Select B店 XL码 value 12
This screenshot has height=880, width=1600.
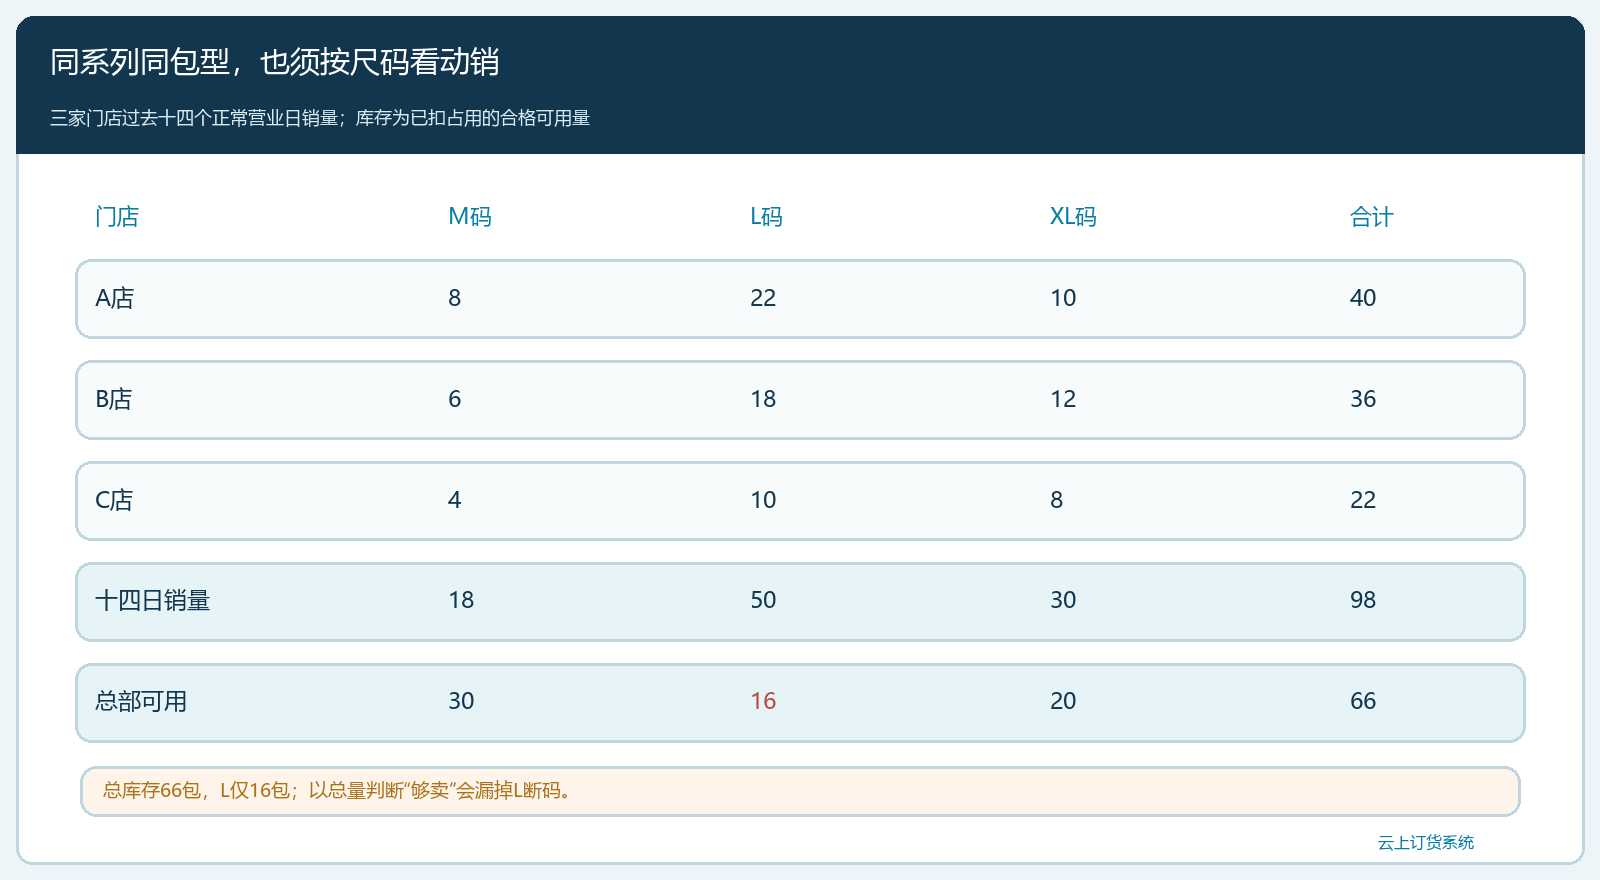(1063, 399)
